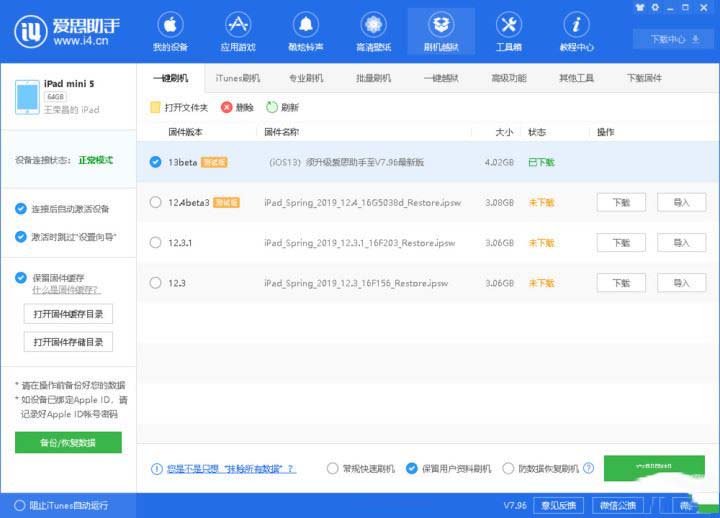Click the i4 爱思助手 logo
The image size is (720, 518).
pyautogui.click(x=67, y=31)
